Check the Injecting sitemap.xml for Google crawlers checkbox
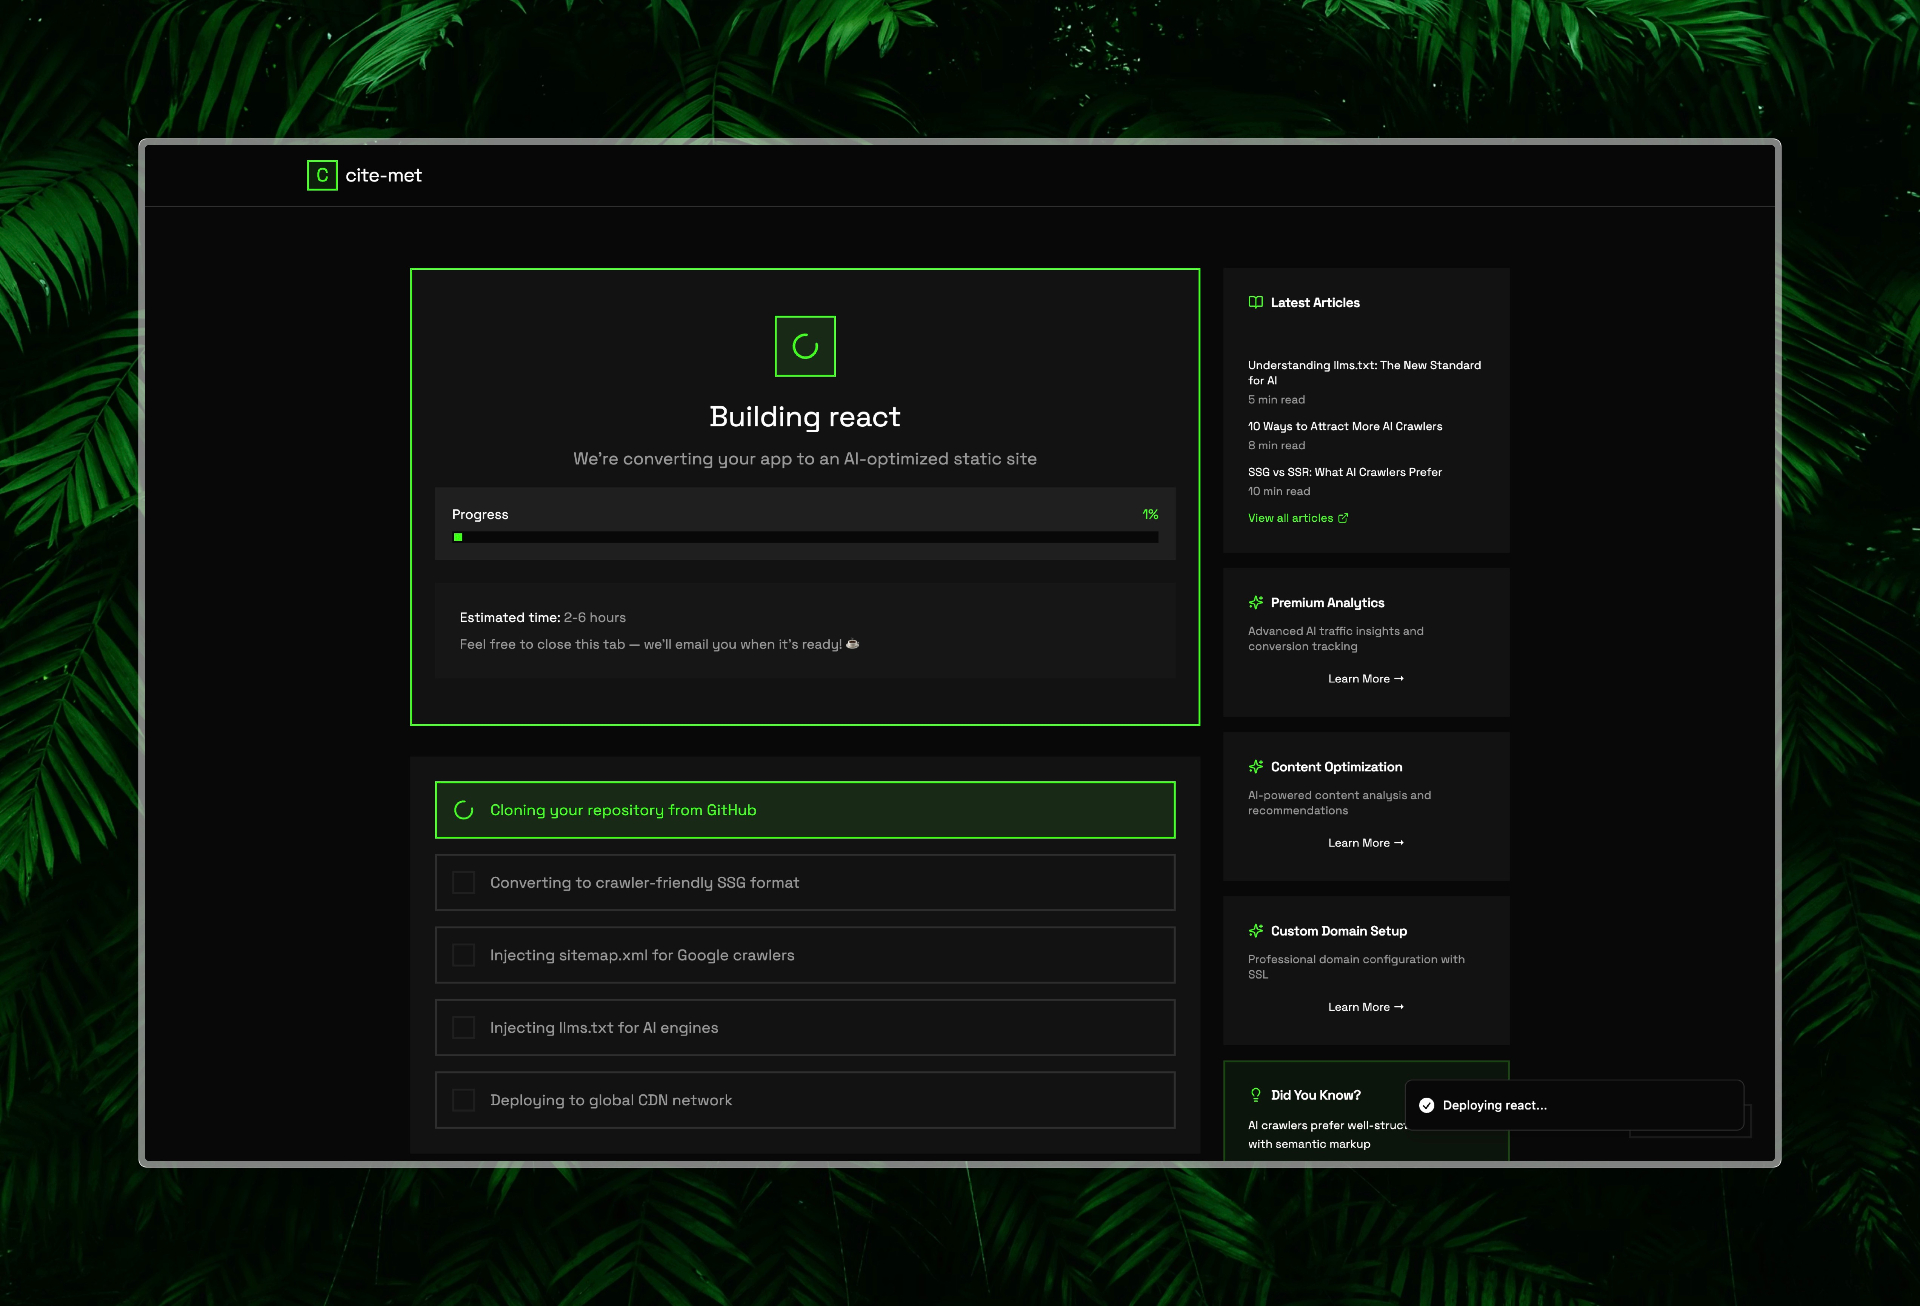 click(463, 955)
